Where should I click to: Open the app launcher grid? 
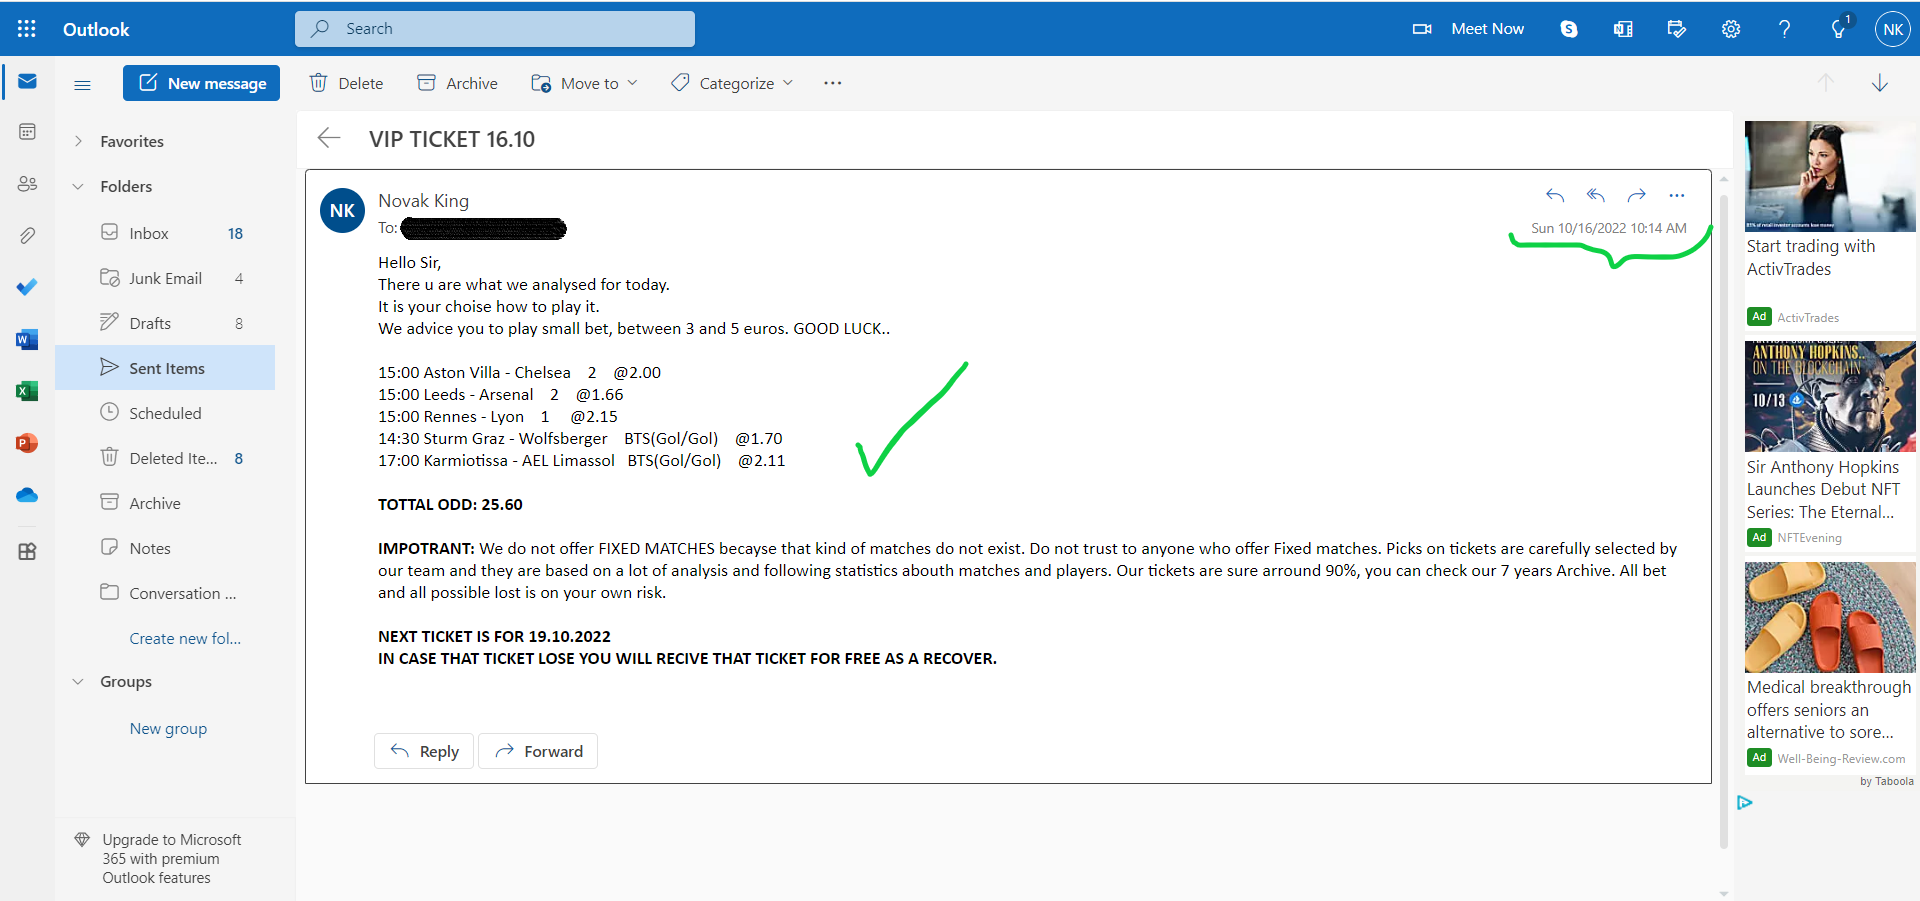point(27,29)
